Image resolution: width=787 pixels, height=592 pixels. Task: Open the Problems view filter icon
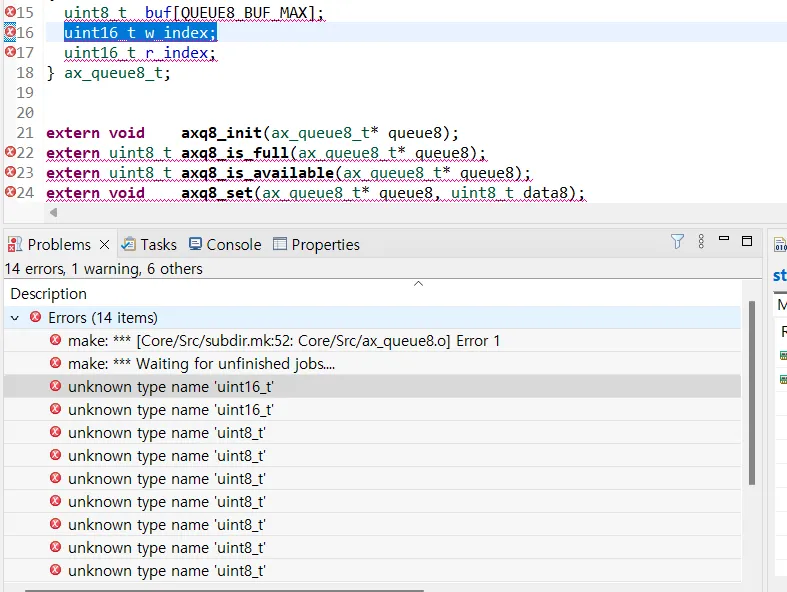click(677, 242)
